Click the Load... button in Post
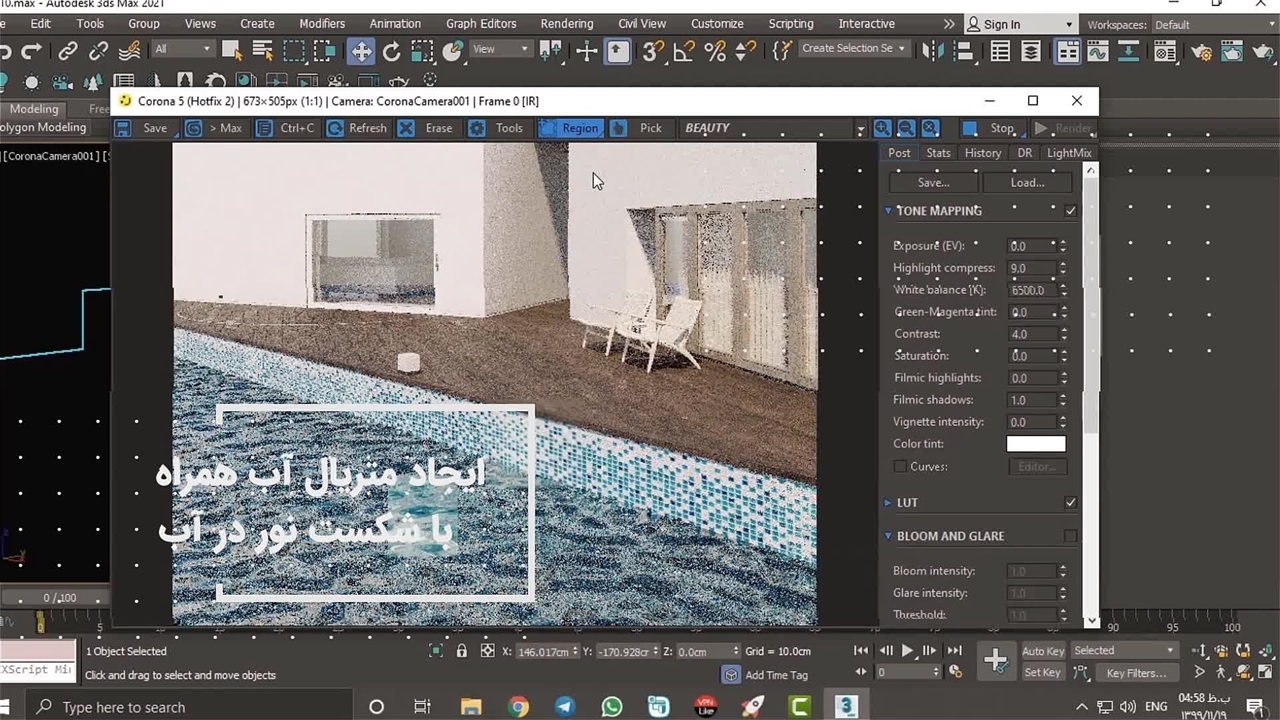The width and height of the screenshot is (1280, 720). coord(1027,183)
